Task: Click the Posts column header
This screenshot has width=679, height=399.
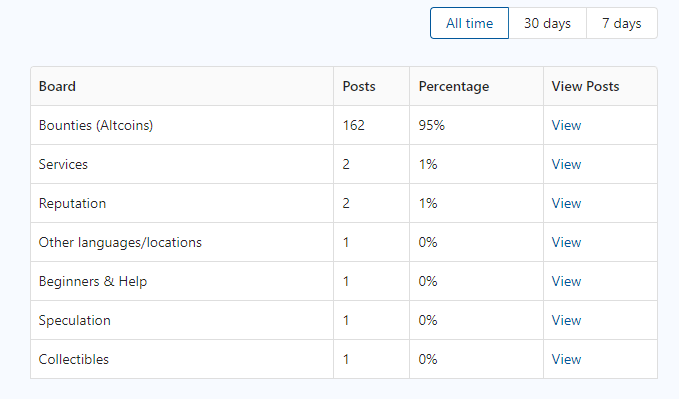Action: pos(359,86)
